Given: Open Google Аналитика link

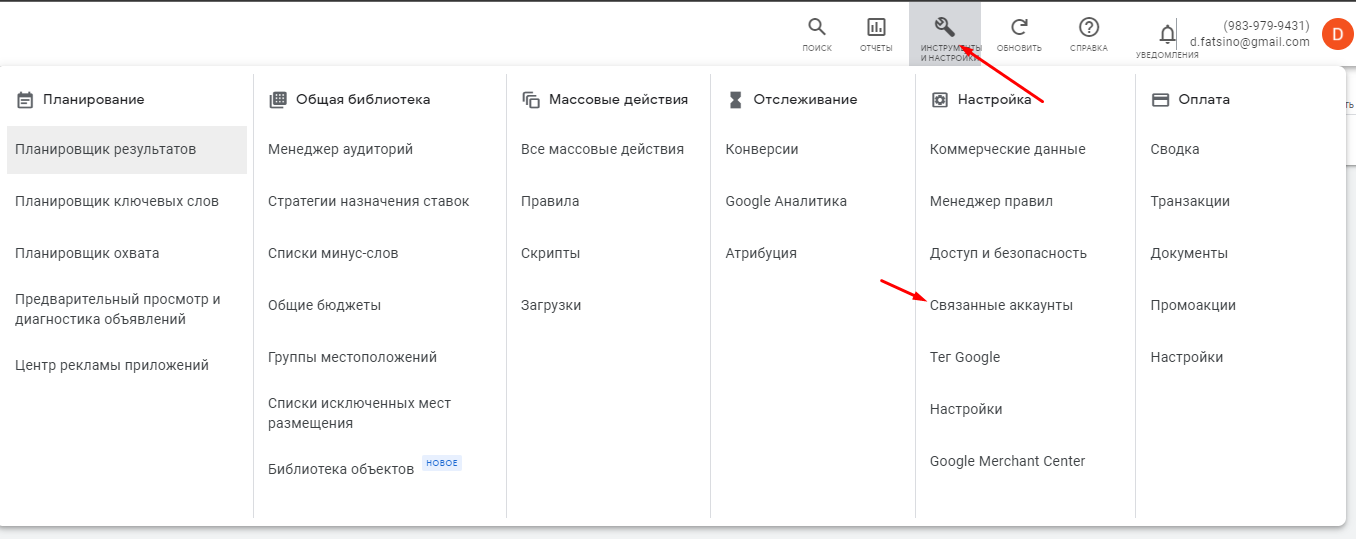Looking at the screenshot, I should click(786, 202).
